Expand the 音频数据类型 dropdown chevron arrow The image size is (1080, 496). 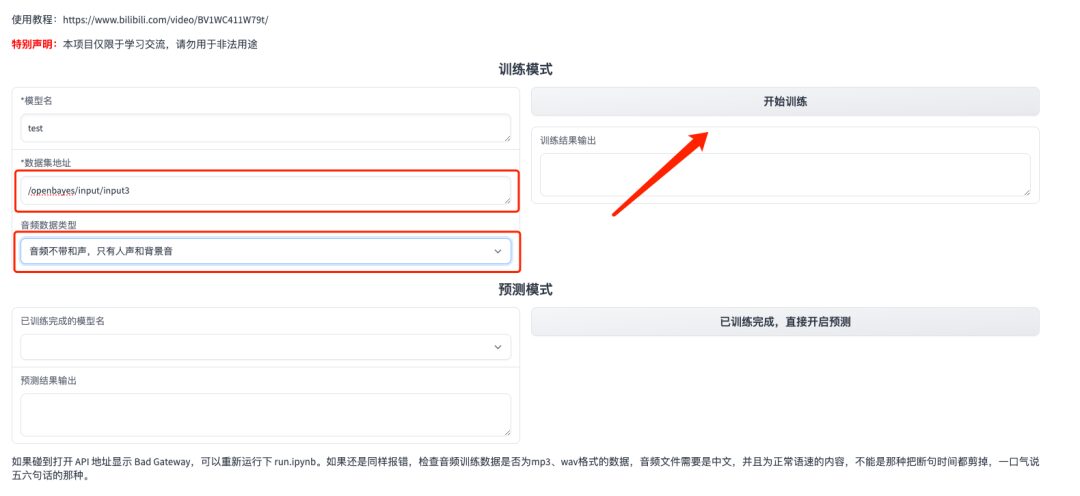[497, 251]
